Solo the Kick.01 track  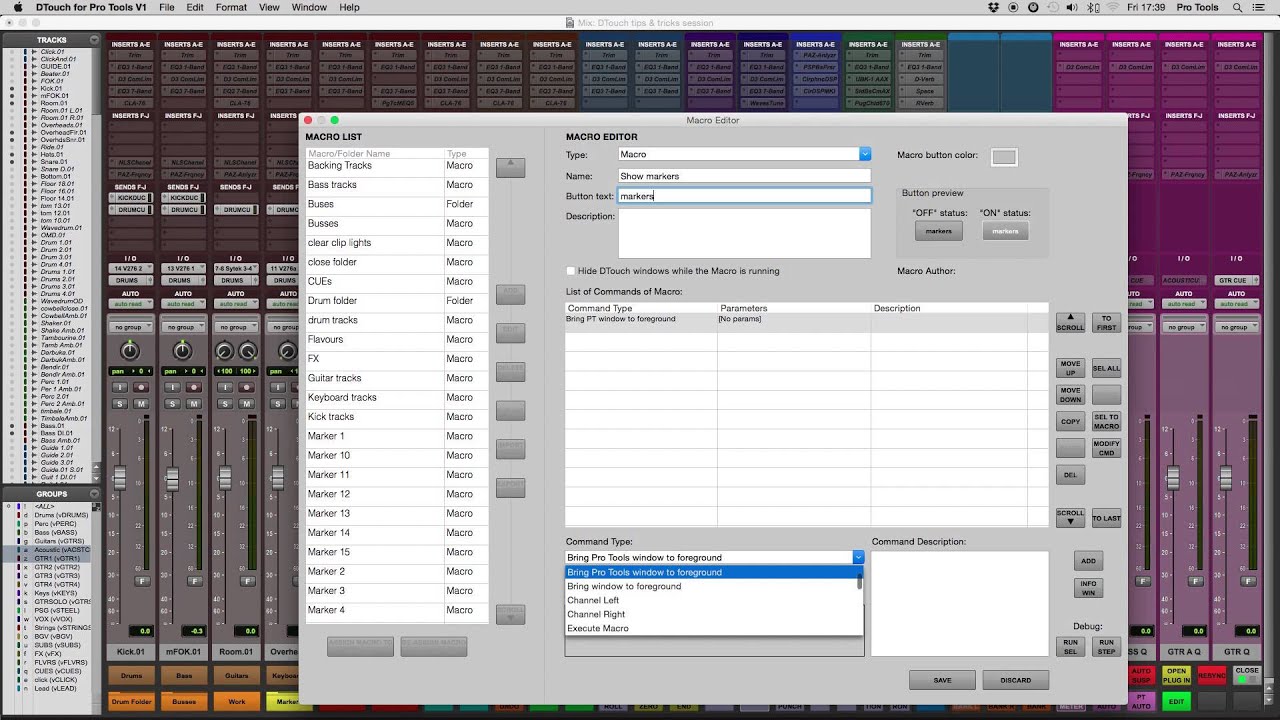pos(120,403)
